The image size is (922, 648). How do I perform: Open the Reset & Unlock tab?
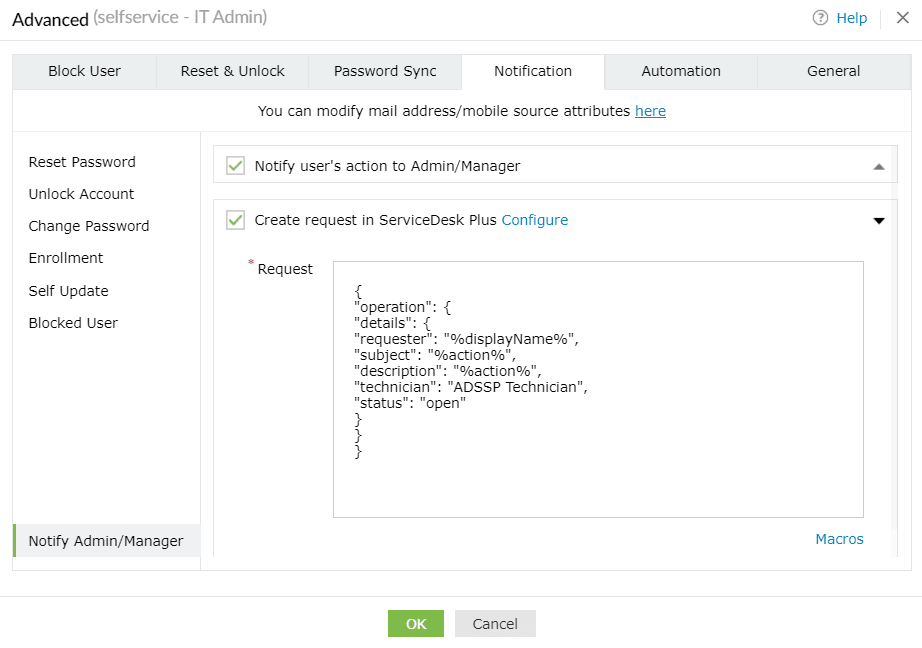point(232,71)
